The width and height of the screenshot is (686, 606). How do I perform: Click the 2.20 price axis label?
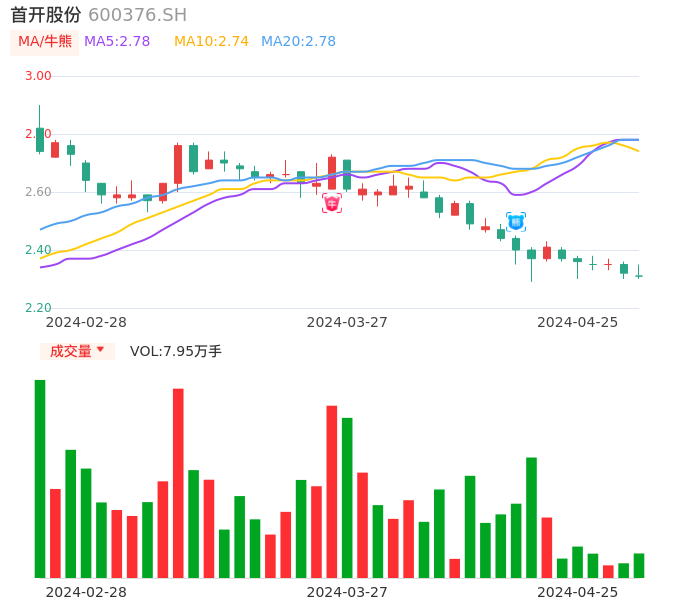(38, 308)
